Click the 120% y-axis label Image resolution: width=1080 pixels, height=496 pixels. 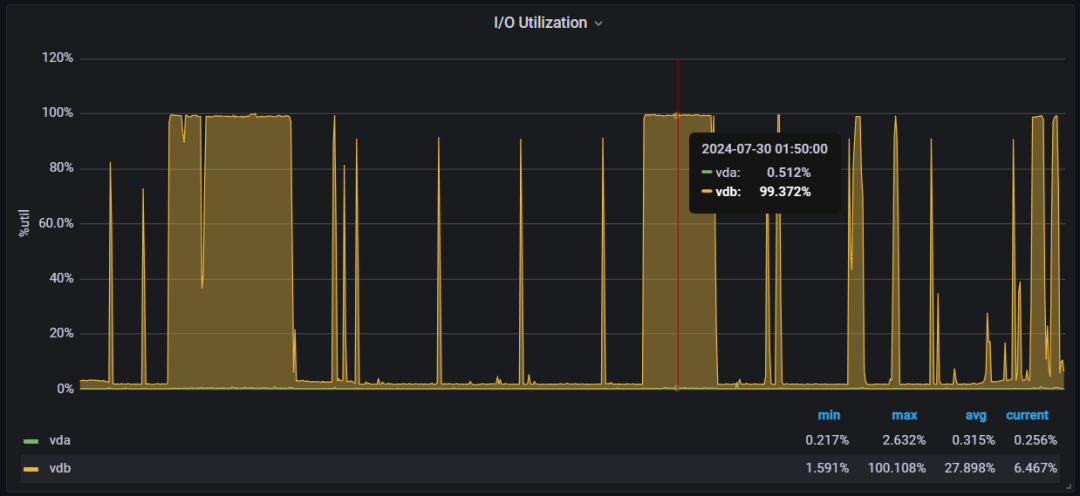click(59, 58)
